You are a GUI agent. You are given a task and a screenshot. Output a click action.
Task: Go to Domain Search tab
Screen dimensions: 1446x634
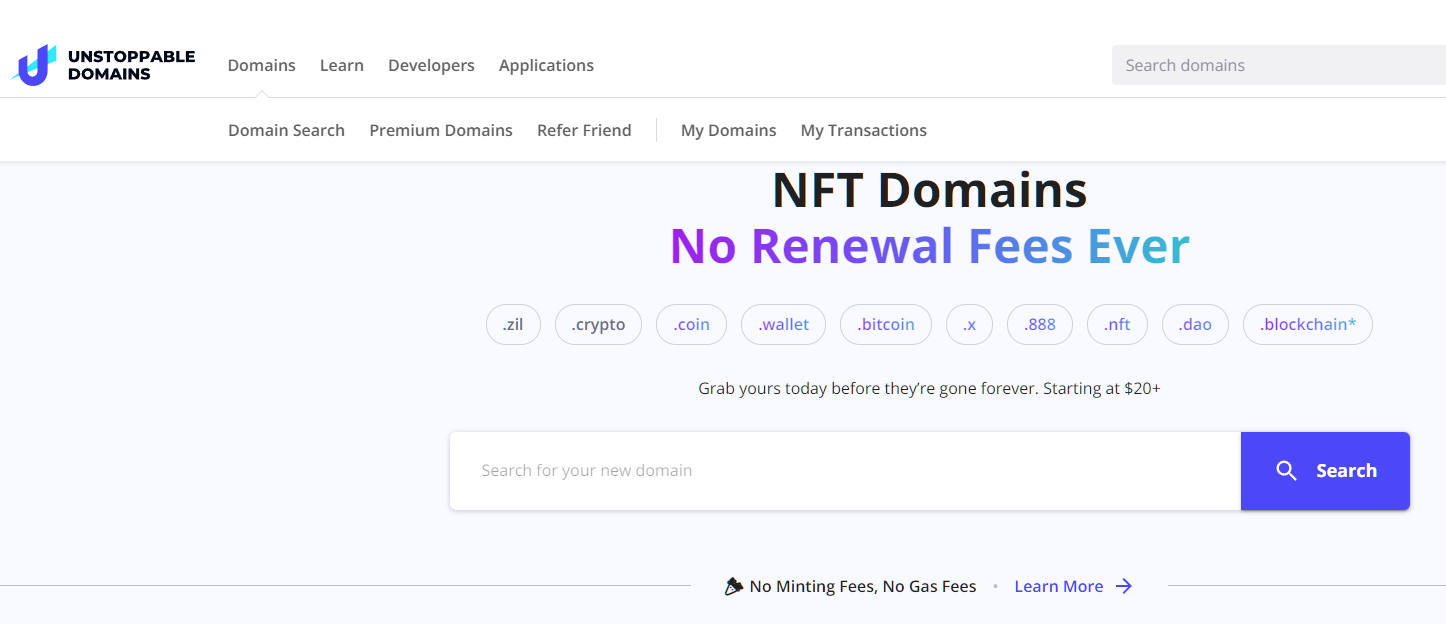click(x=286, y=130)
